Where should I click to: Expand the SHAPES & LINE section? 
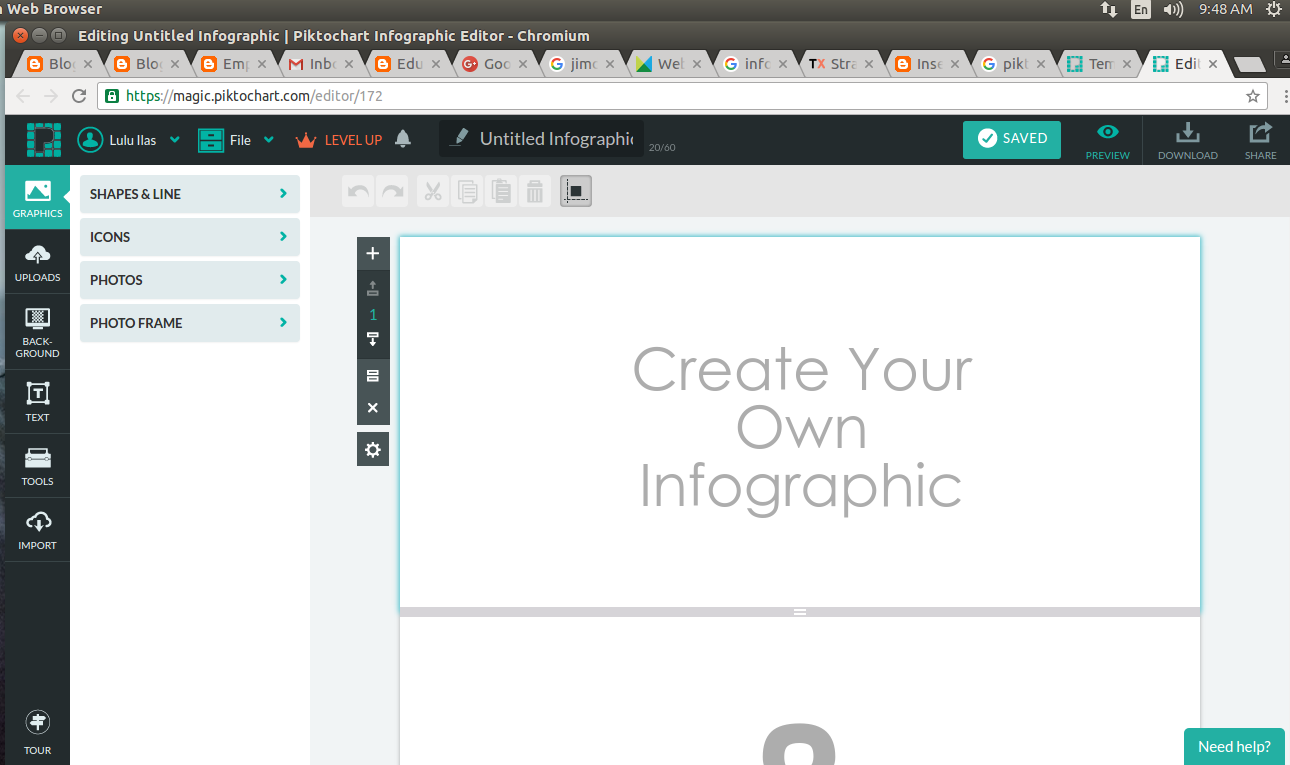[189, 193]
